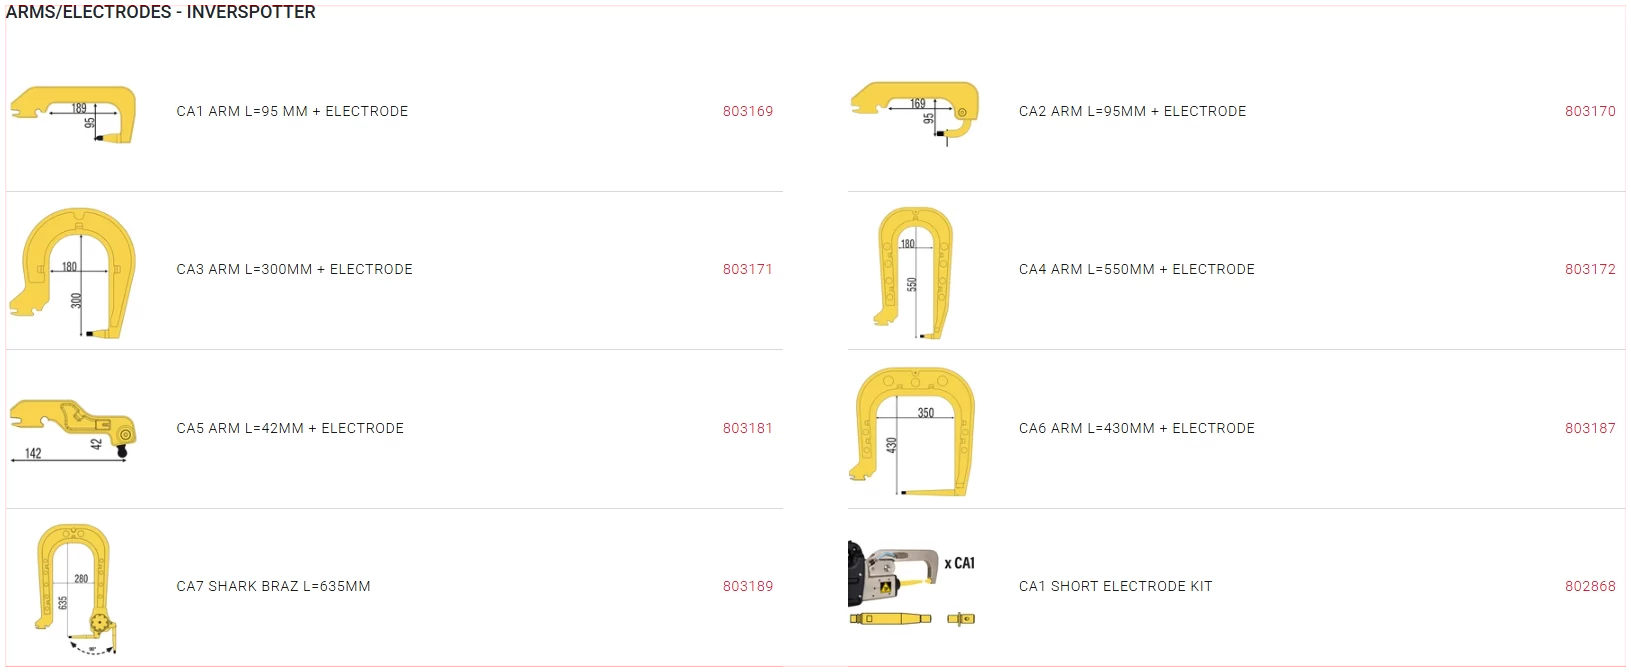Screen dimensions: 1631x672
Task: View the CA5 arm 42mm picture
Action: point(73,430)
